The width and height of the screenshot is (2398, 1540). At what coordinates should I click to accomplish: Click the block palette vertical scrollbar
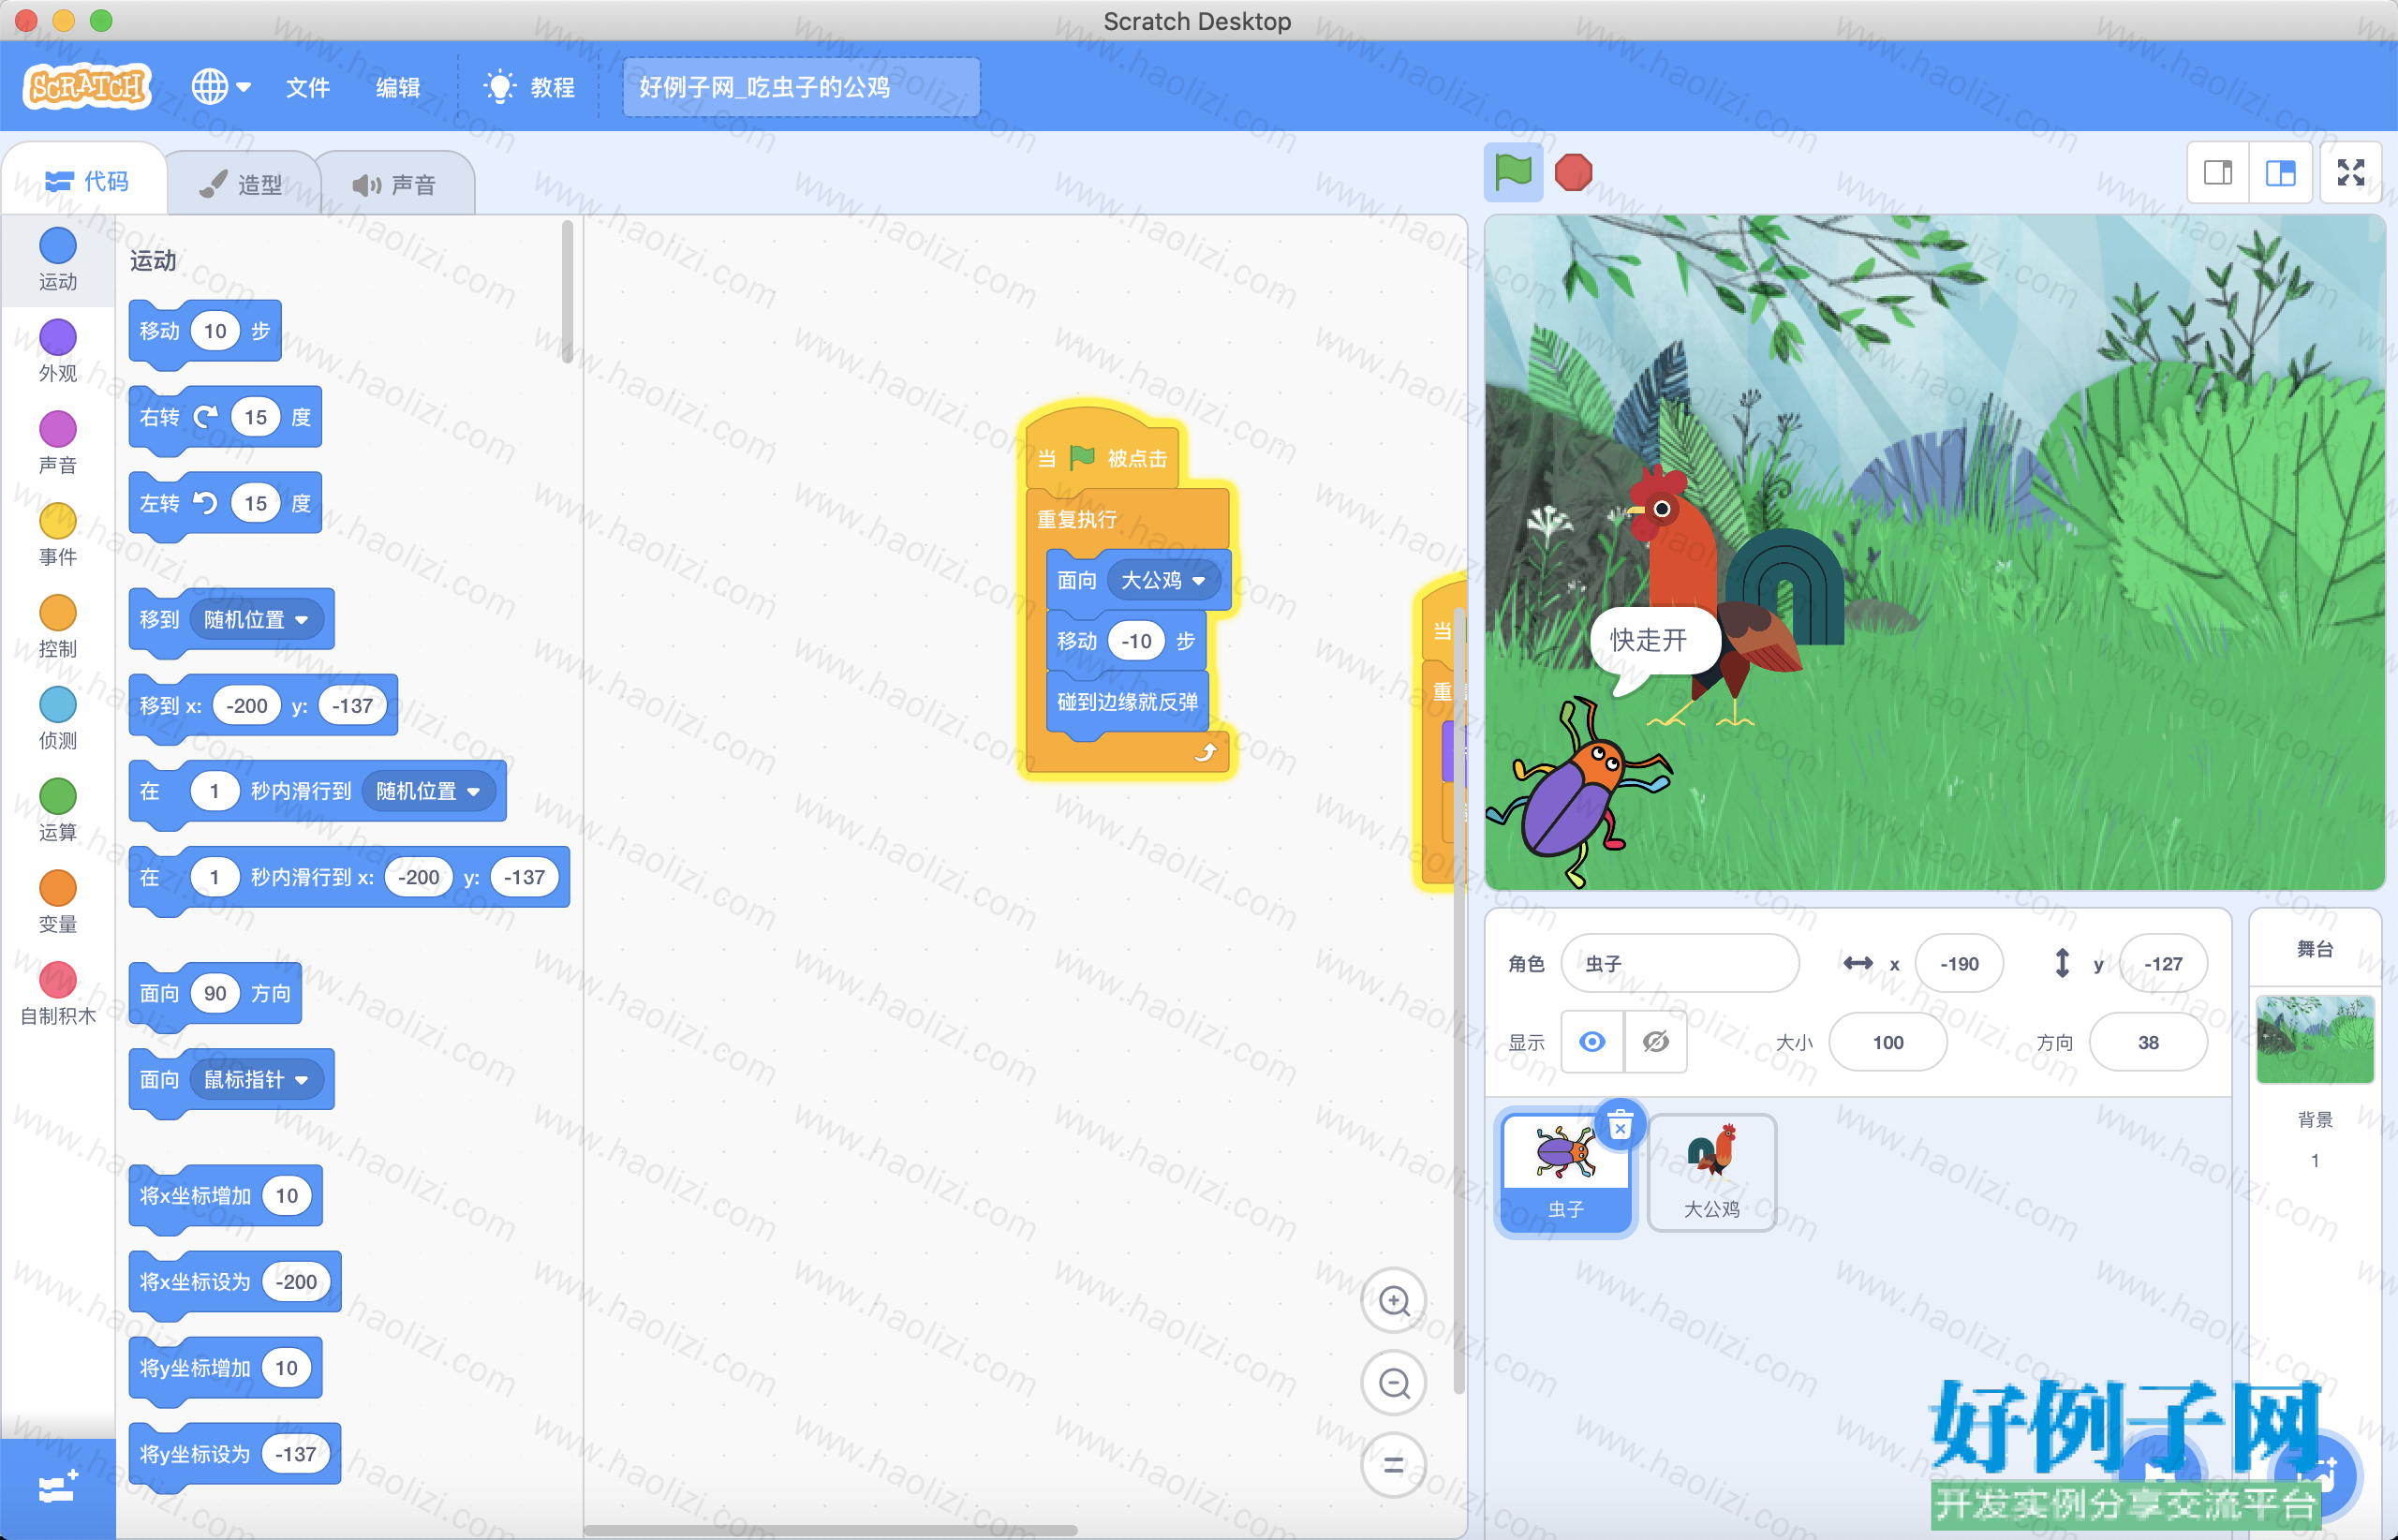click(x=567, y=291)
